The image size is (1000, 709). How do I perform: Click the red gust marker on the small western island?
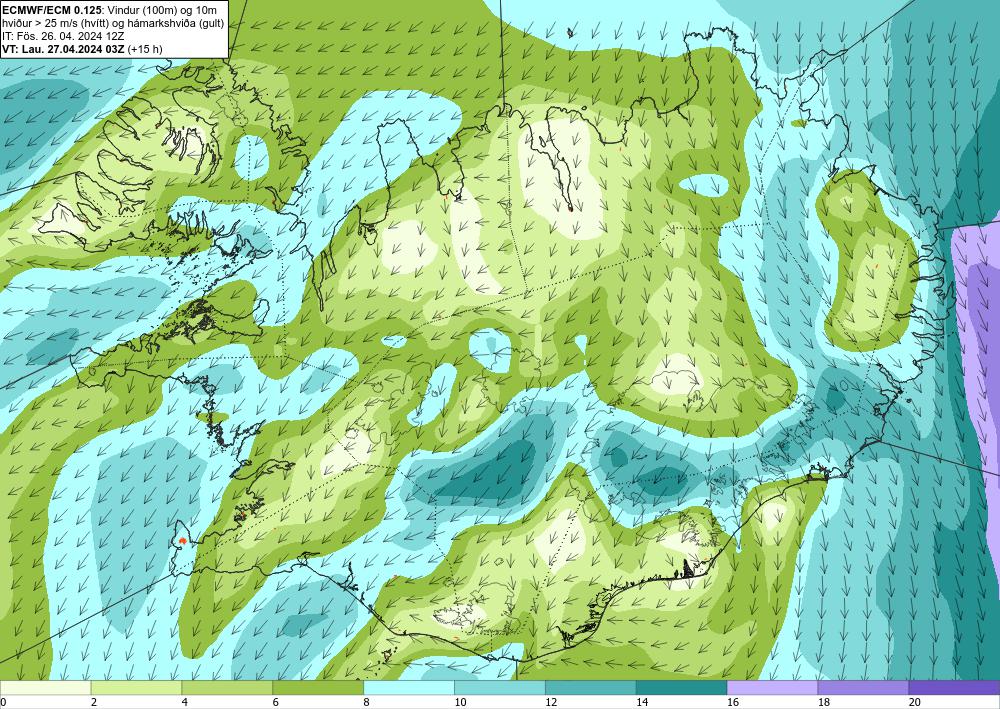coord(183,541)
